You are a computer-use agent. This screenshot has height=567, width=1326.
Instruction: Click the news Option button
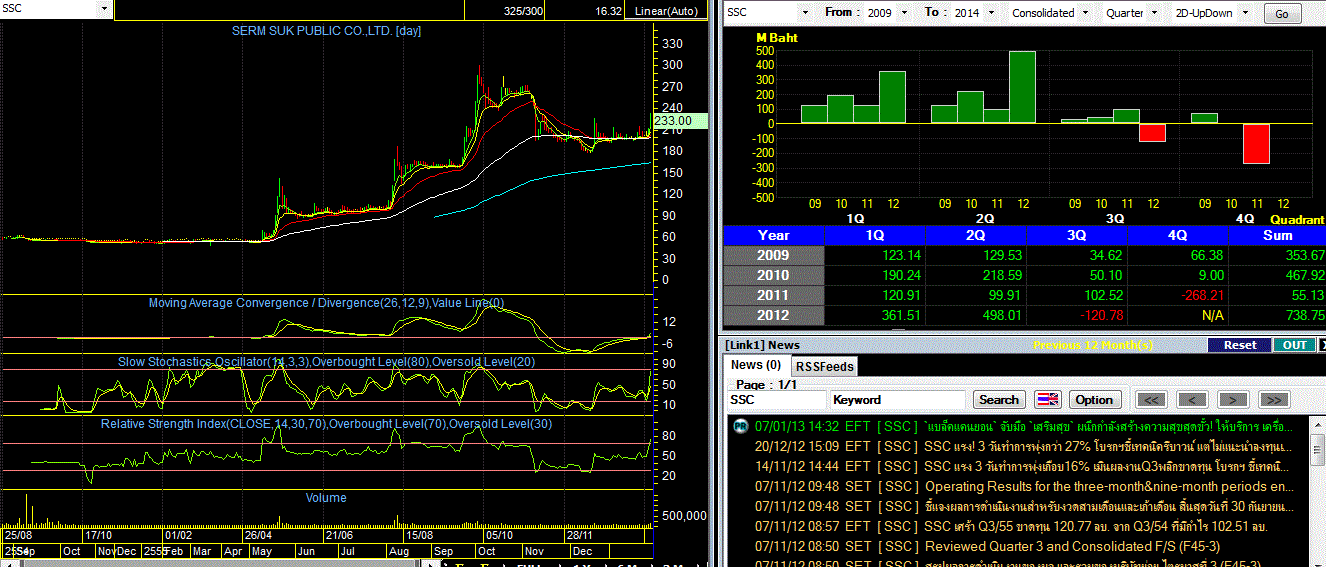(1093, 400)
